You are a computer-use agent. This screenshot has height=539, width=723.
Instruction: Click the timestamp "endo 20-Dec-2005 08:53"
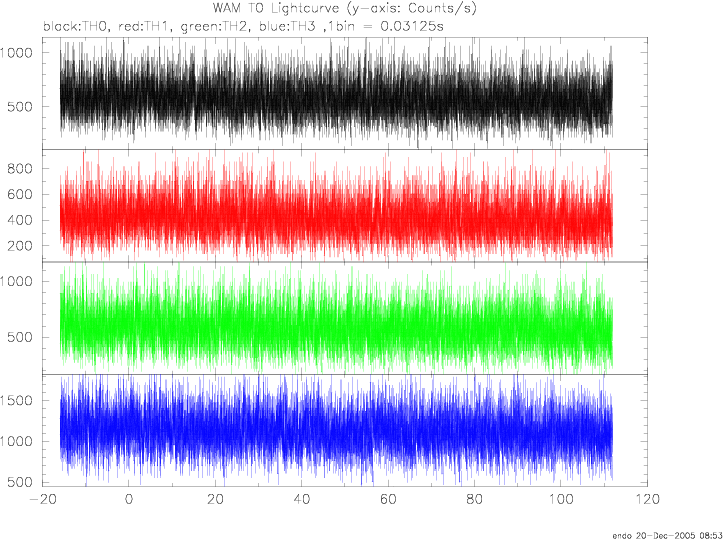coord(667,535)
